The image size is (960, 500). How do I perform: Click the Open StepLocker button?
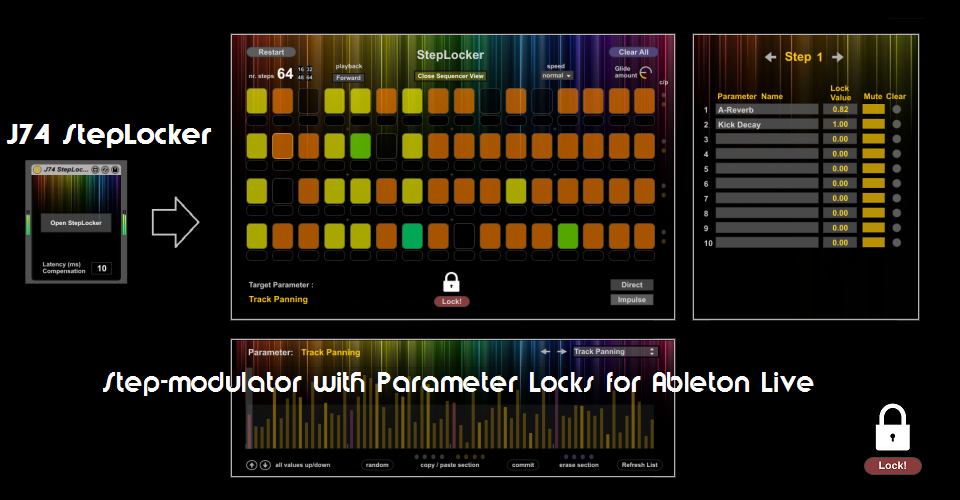(x=76, y=223)
